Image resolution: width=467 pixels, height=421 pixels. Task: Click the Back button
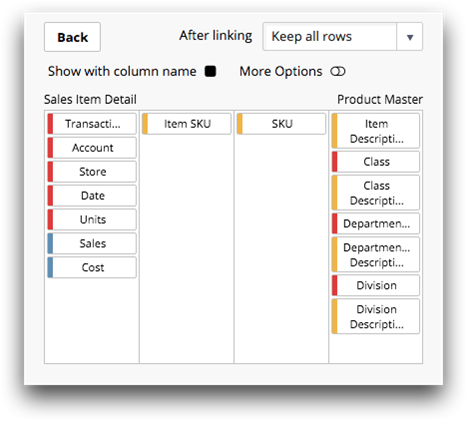coord(72,37)
